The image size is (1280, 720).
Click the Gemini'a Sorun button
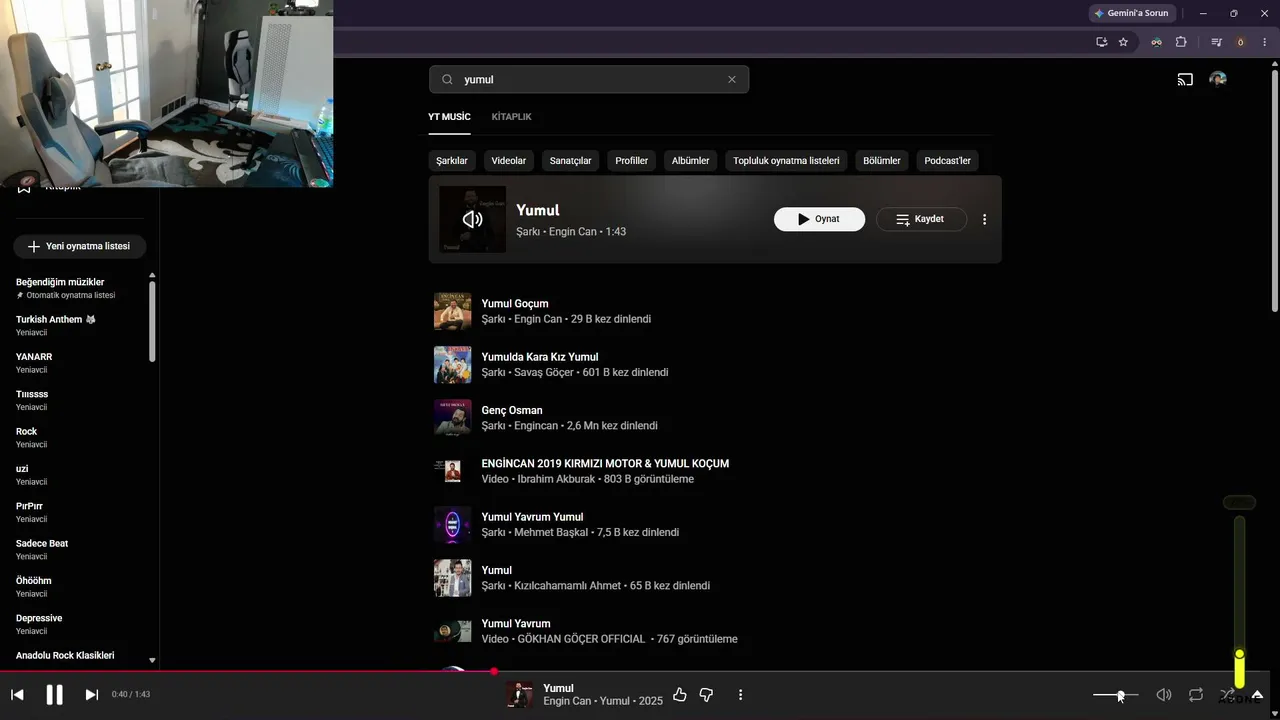pos(1131,13)
